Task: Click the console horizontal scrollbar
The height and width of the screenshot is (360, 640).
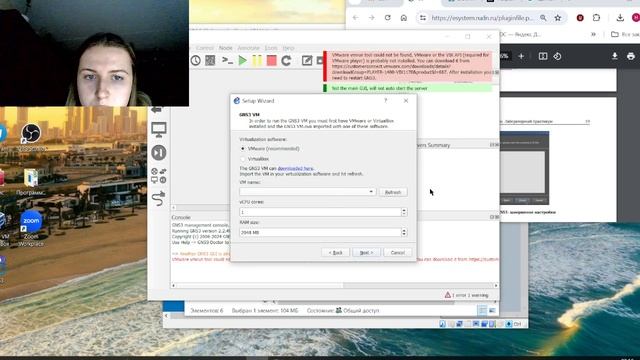Action: click(335, 285)
